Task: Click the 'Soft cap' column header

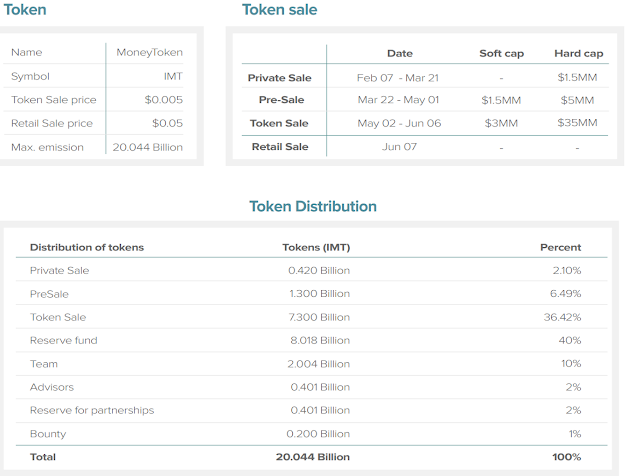Action: [501, 53]
